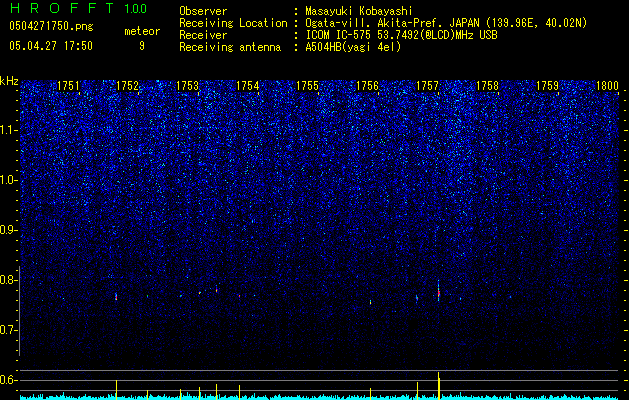Click the 1754 time axis marker
This screenshot has height=400, width=629.
248,86
